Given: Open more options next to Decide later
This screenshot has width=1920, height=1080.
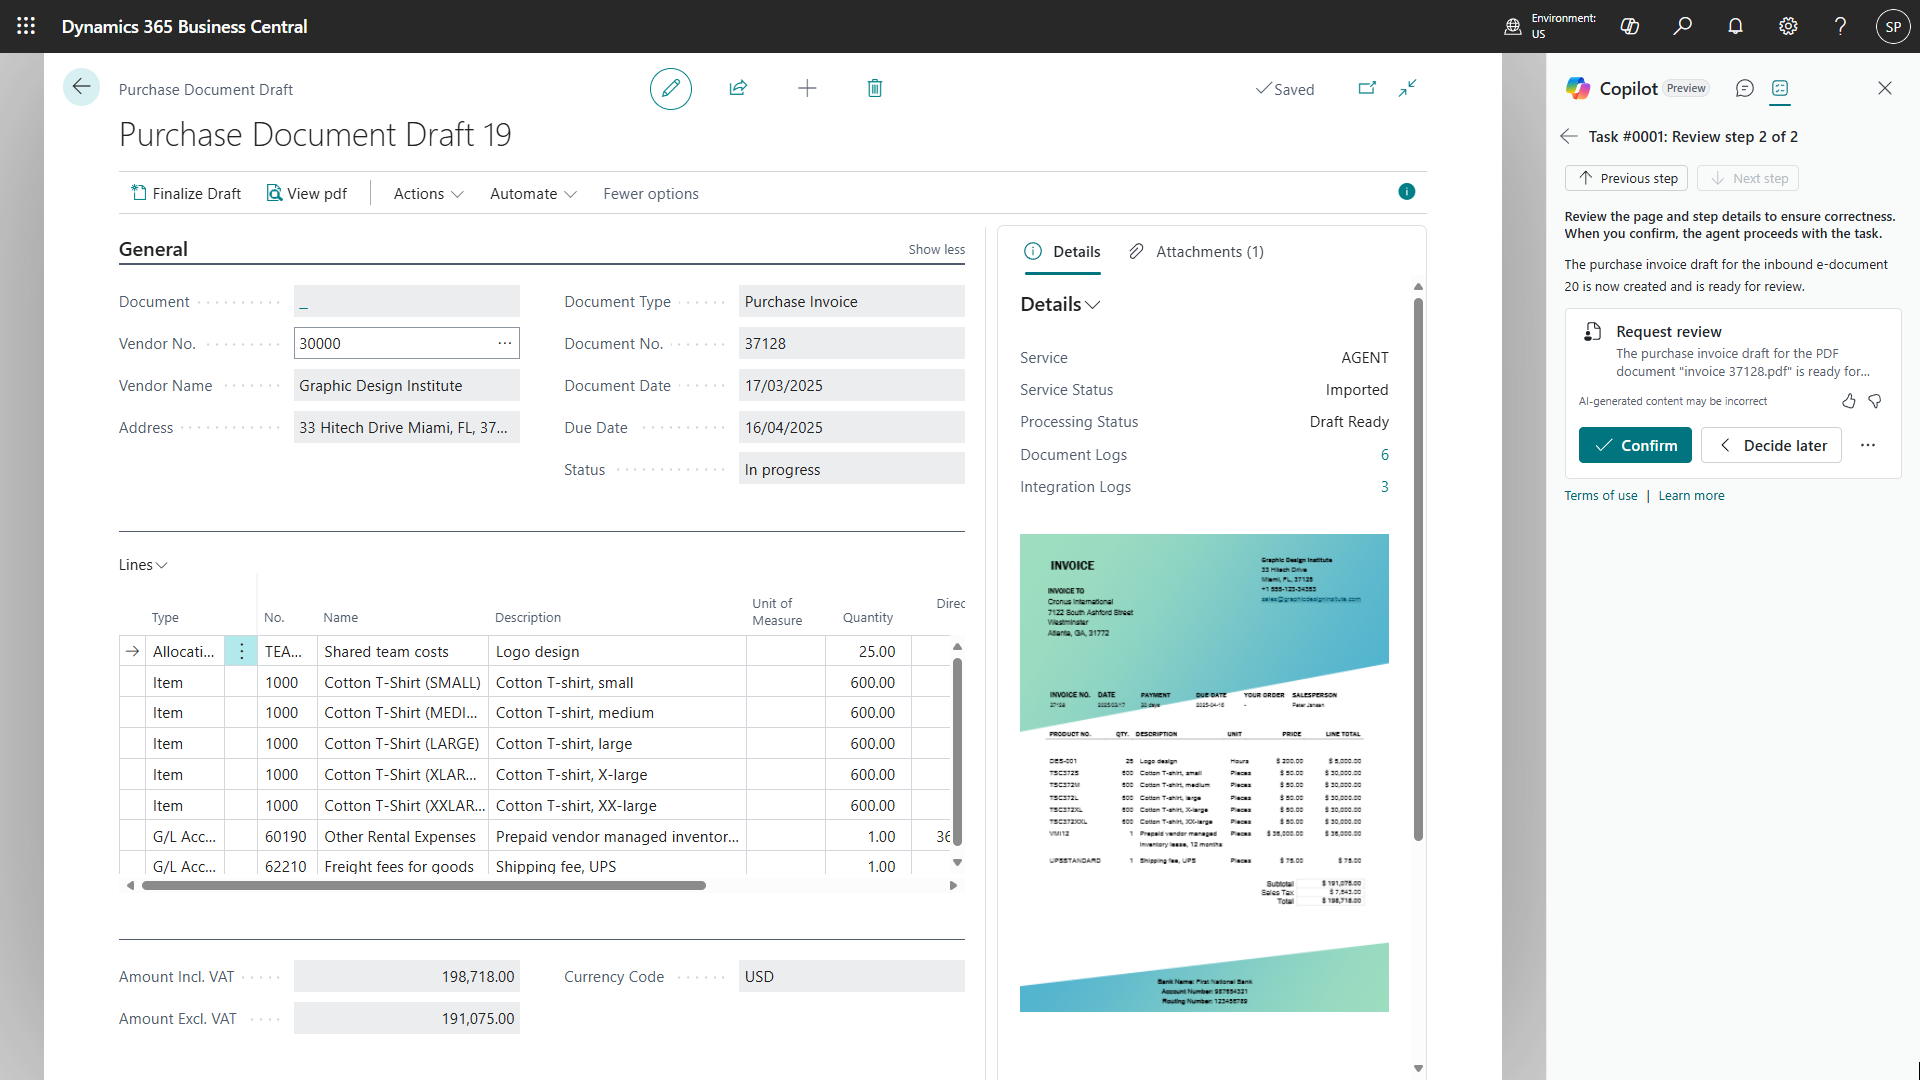Looking at the screenshot, I should tap(1868, 445).
